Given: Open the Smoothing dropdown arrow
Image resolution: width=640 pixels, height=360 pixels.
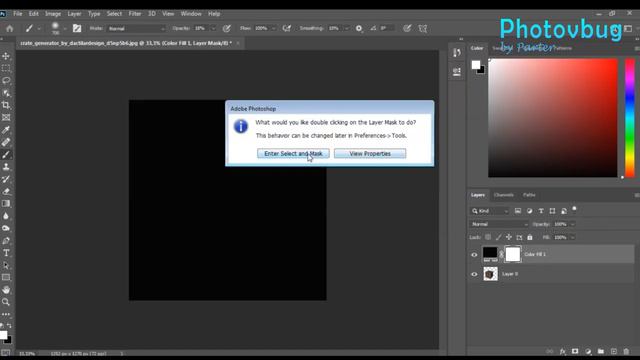Looking at the screenshot, I should coord(347,29).
